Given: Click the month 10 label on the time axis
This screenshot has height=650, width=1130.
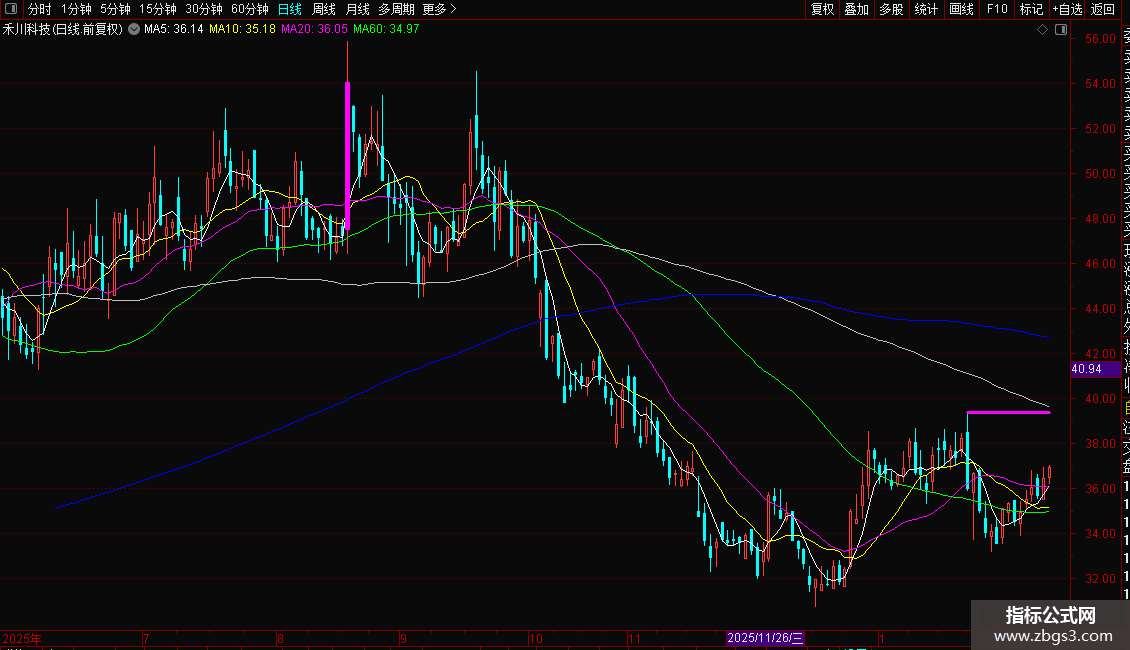Looking at the screenshot, I should (535, 638).
